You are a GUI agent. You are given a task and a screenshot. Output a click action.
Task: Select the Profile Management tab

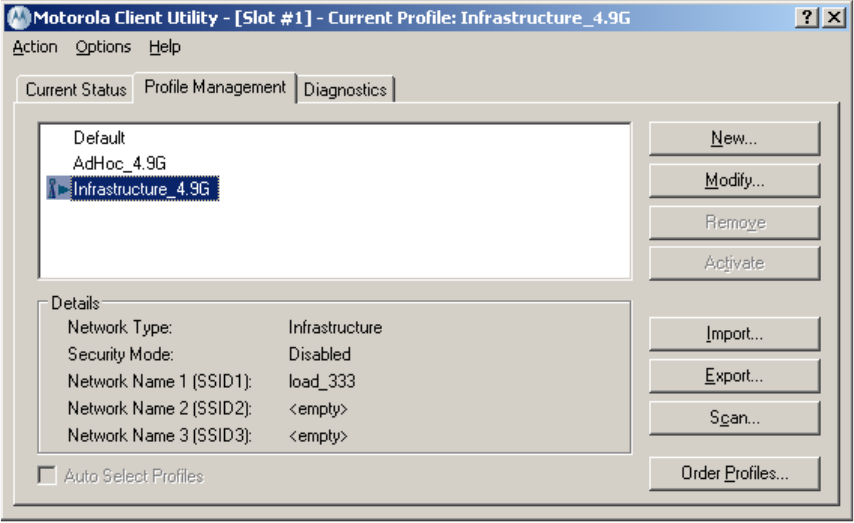tap(215, 87)
